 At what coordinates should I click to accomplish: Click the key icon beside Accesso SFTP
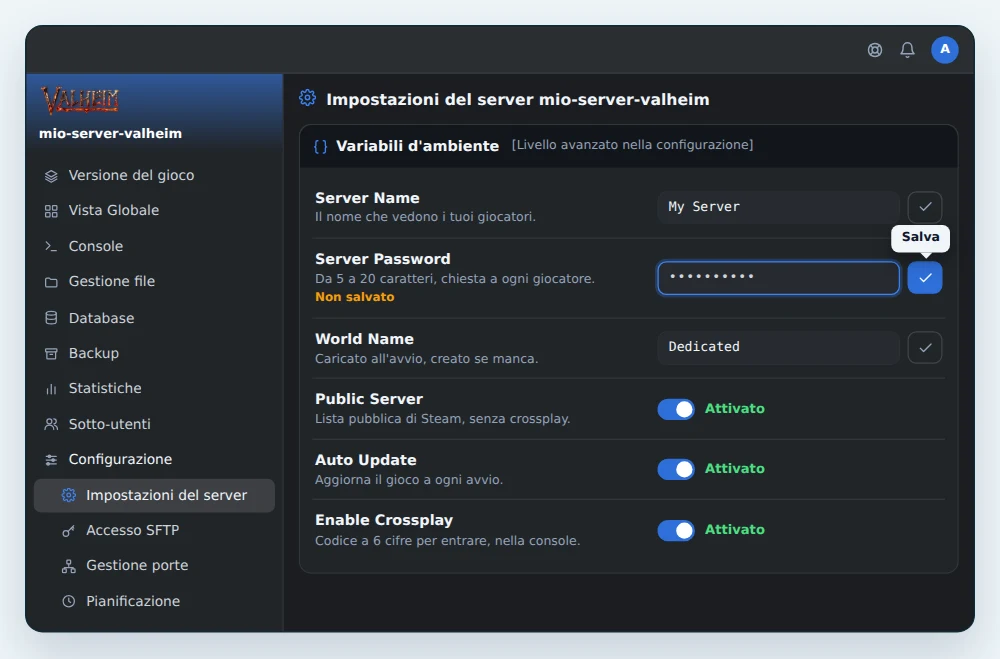coord(69,531)
